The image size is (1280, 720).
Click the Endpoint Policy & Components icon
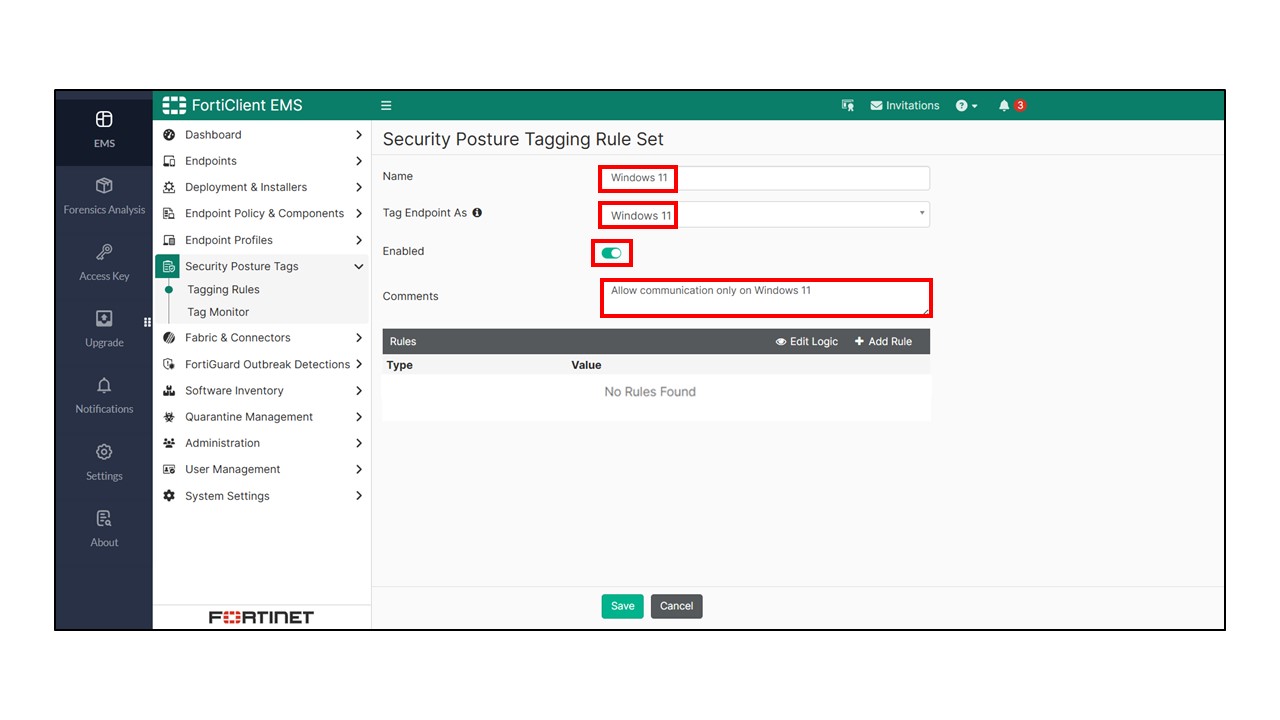pyautogui.click(x=169, y=214)
